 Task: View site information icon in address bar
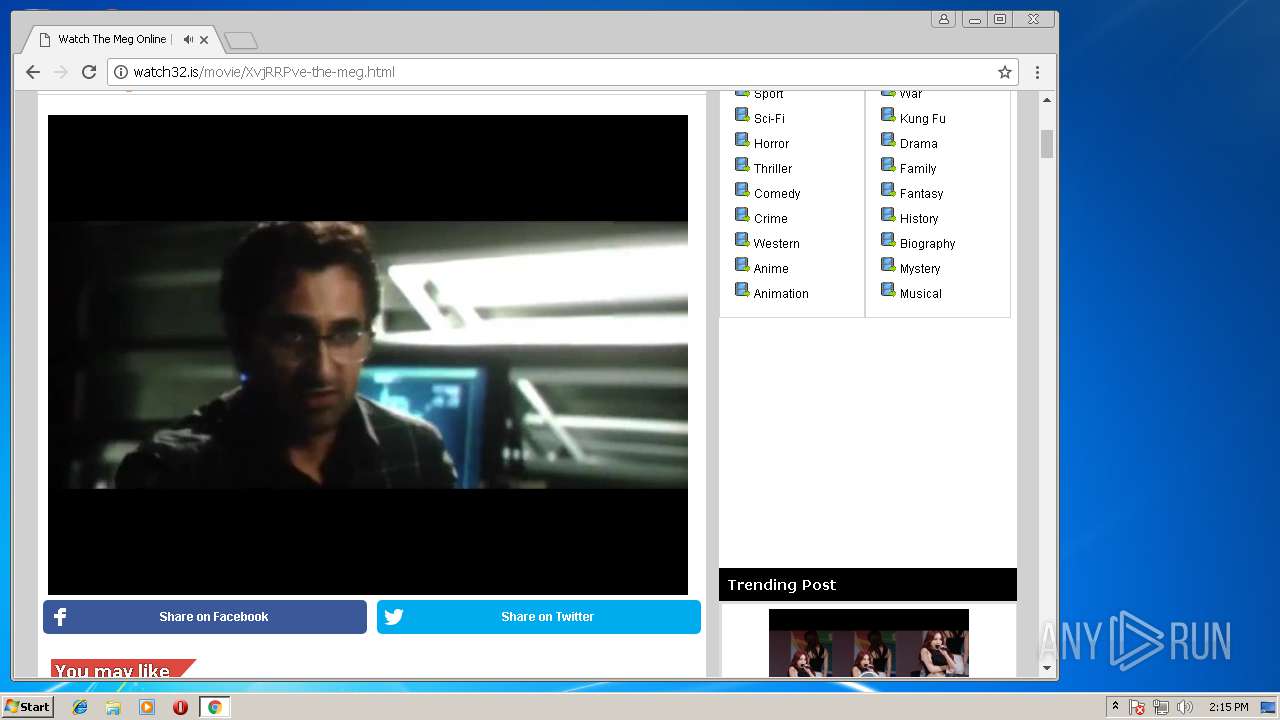tap(121, 72)
